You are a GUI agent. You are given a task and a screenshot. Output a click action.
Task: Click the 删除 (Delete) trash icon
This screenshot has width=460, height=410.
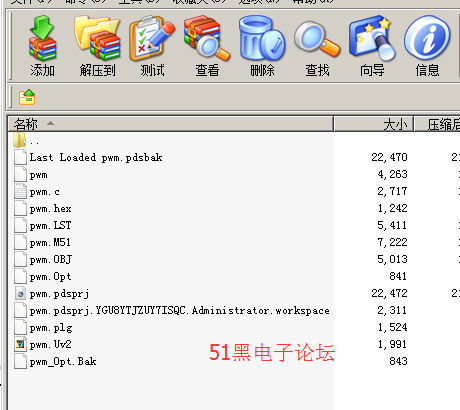[x=262, y=46]
